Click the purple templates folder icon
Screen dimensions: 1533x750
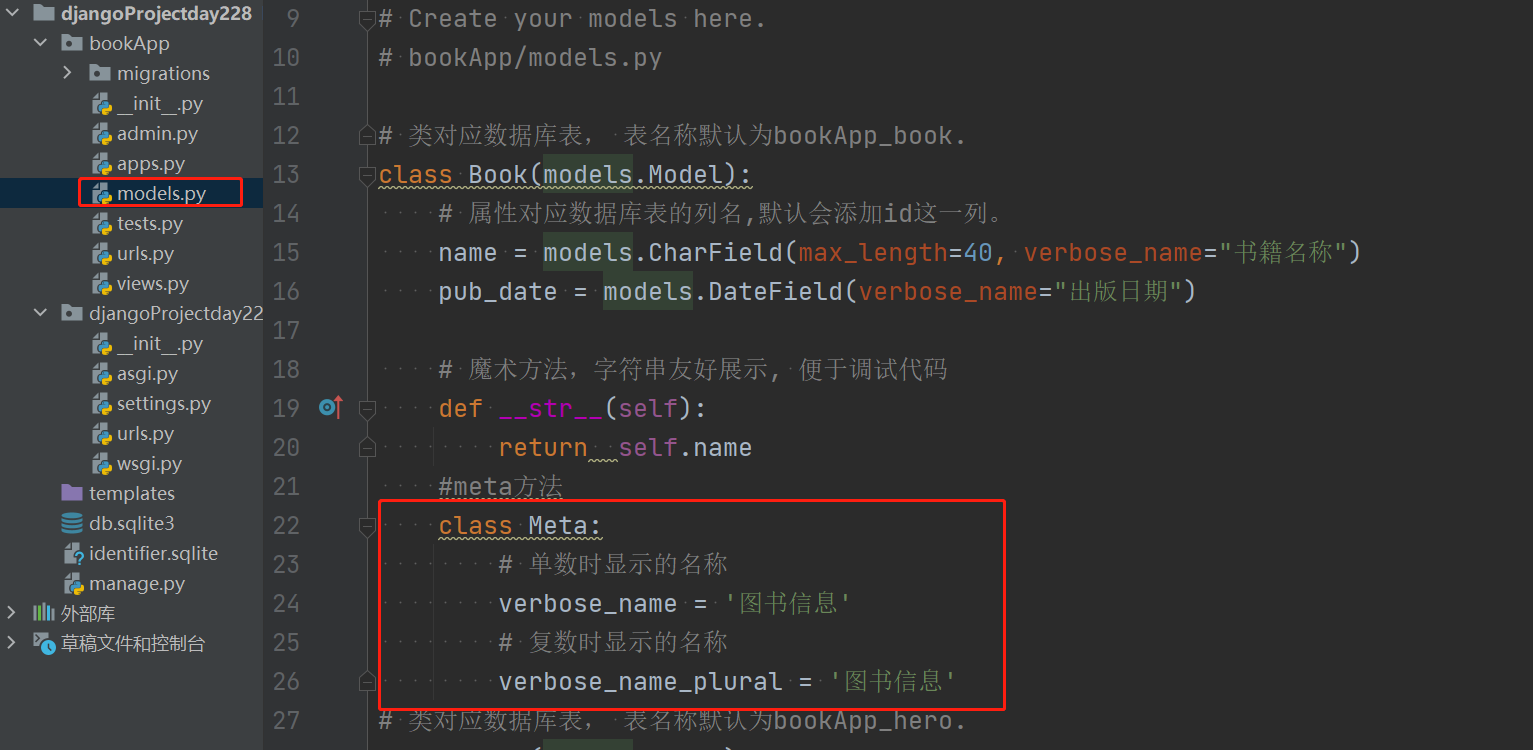coord(71,493)
